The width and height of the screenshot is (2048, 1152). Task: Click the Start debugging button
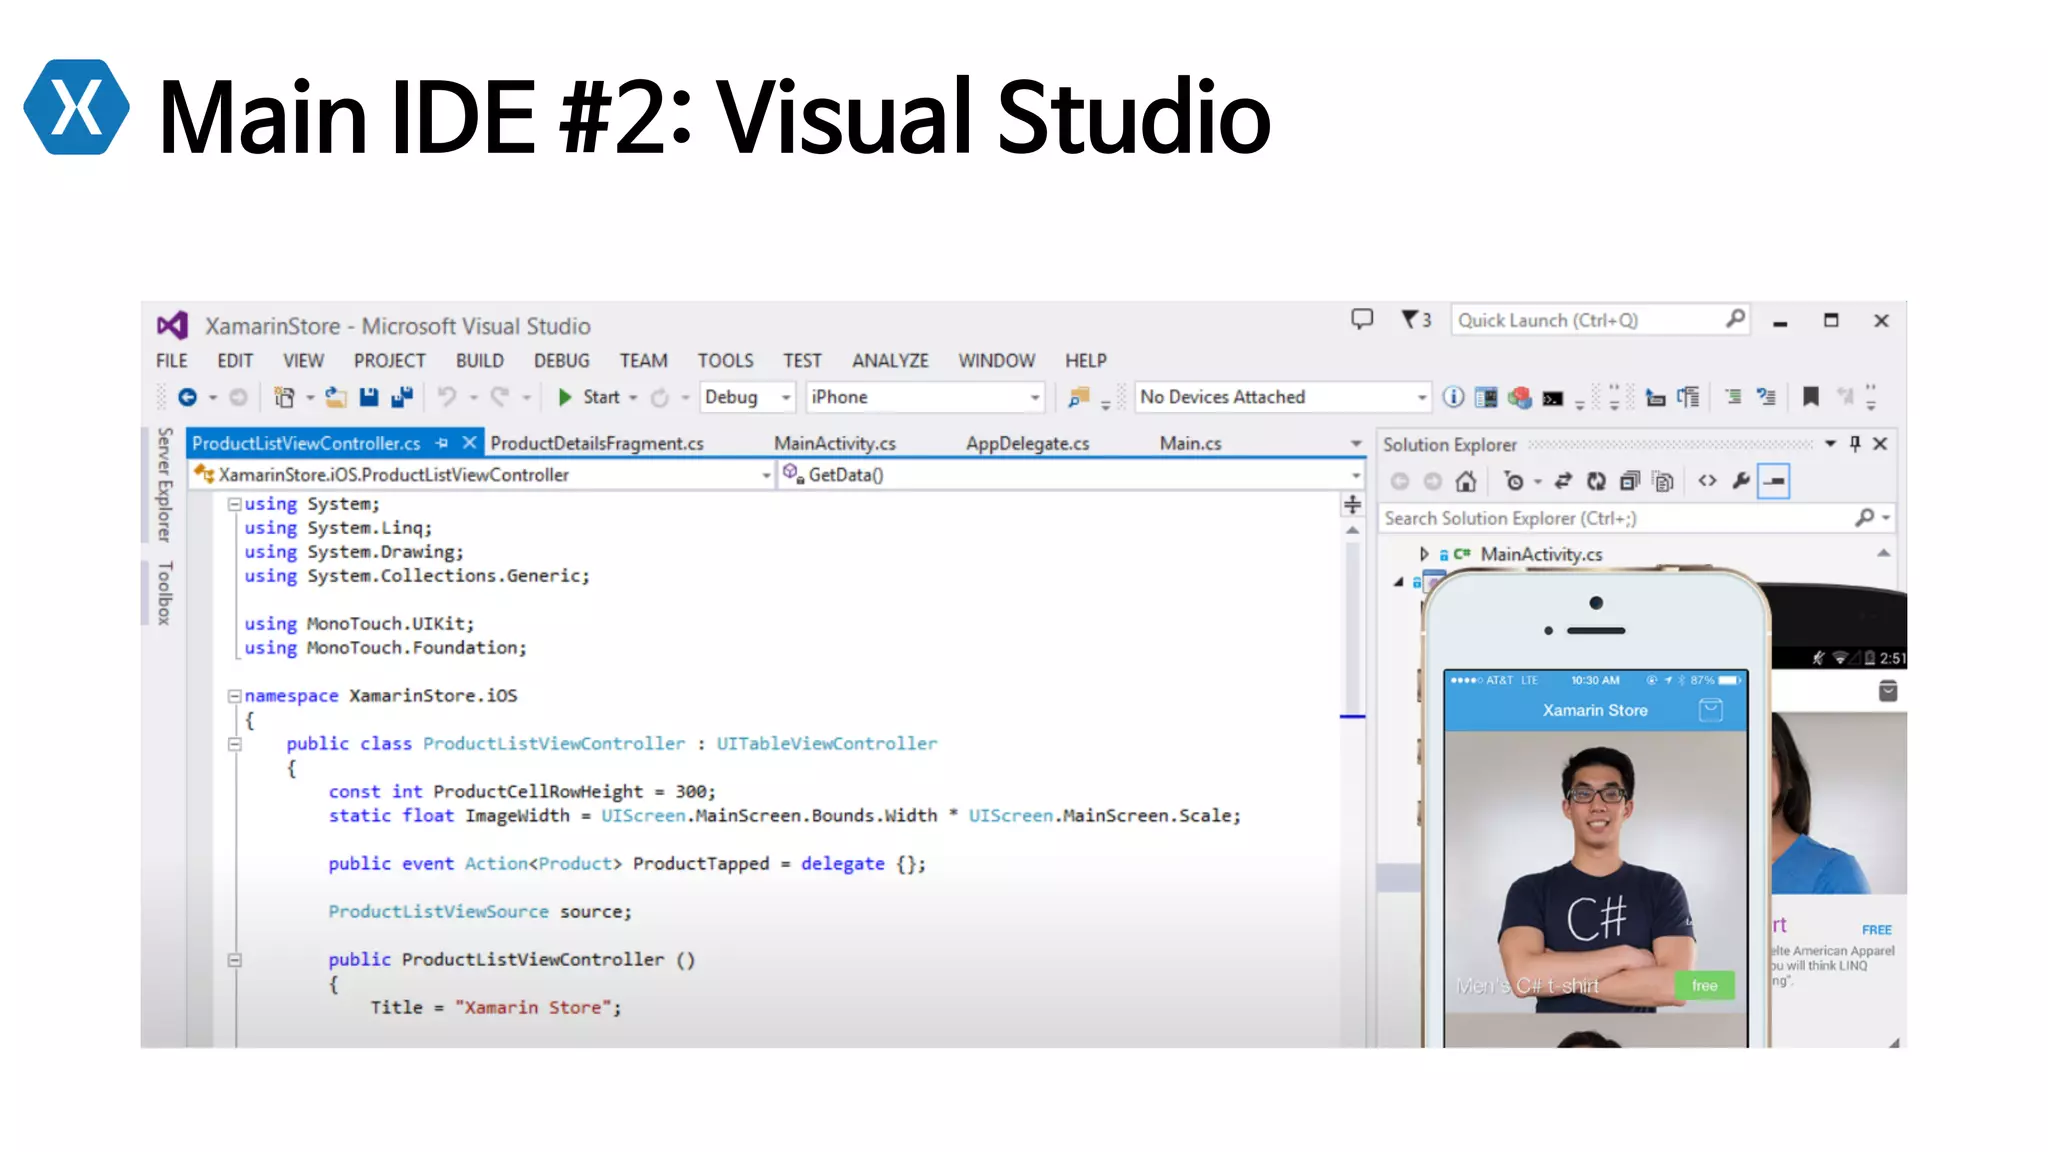pos(589,397)
